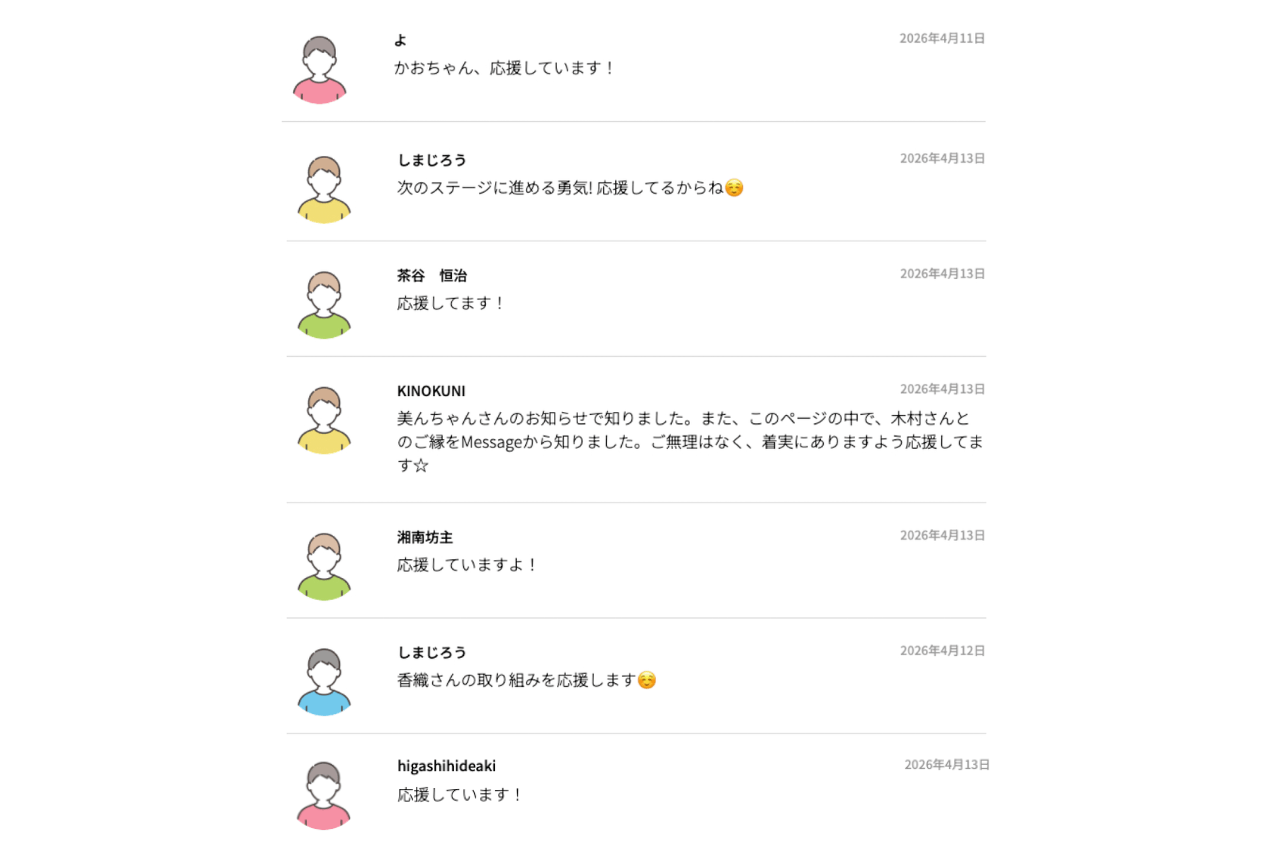Click the smiling emoji after 応援してるからね
Screen dimensions: 1280x853
coord(734,188)
